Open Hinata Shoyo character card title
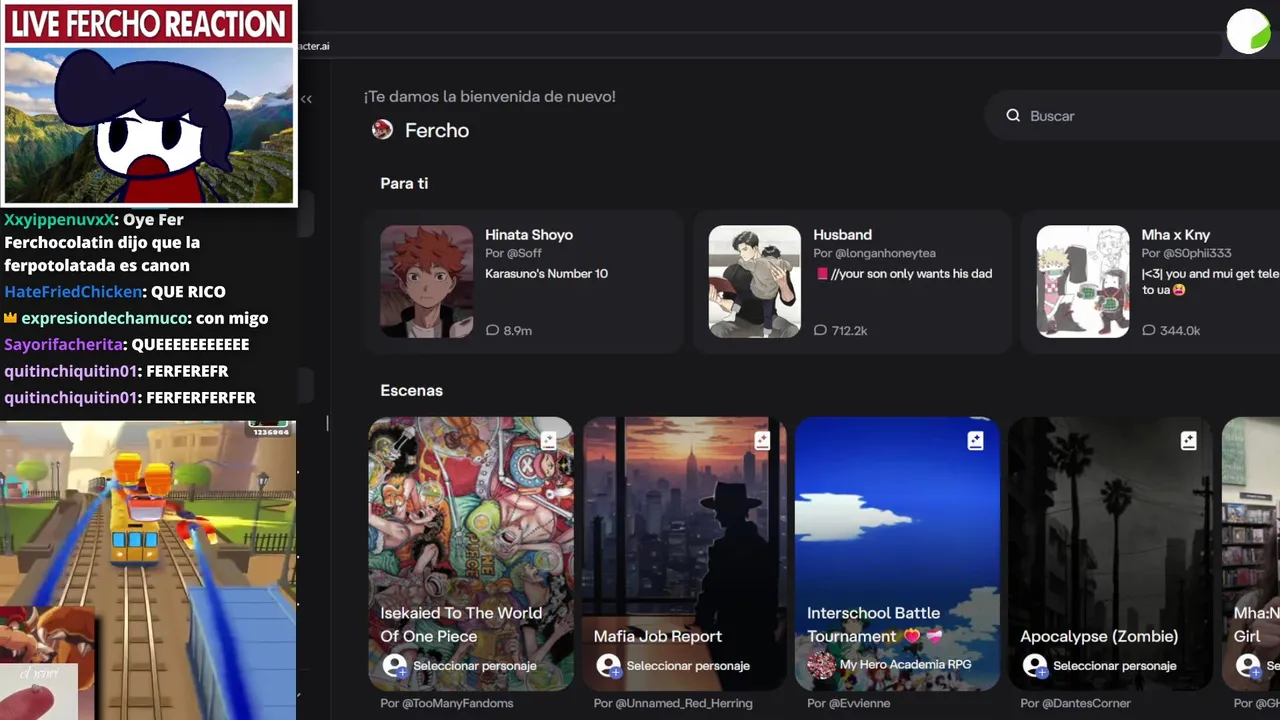 click(529, 235)
